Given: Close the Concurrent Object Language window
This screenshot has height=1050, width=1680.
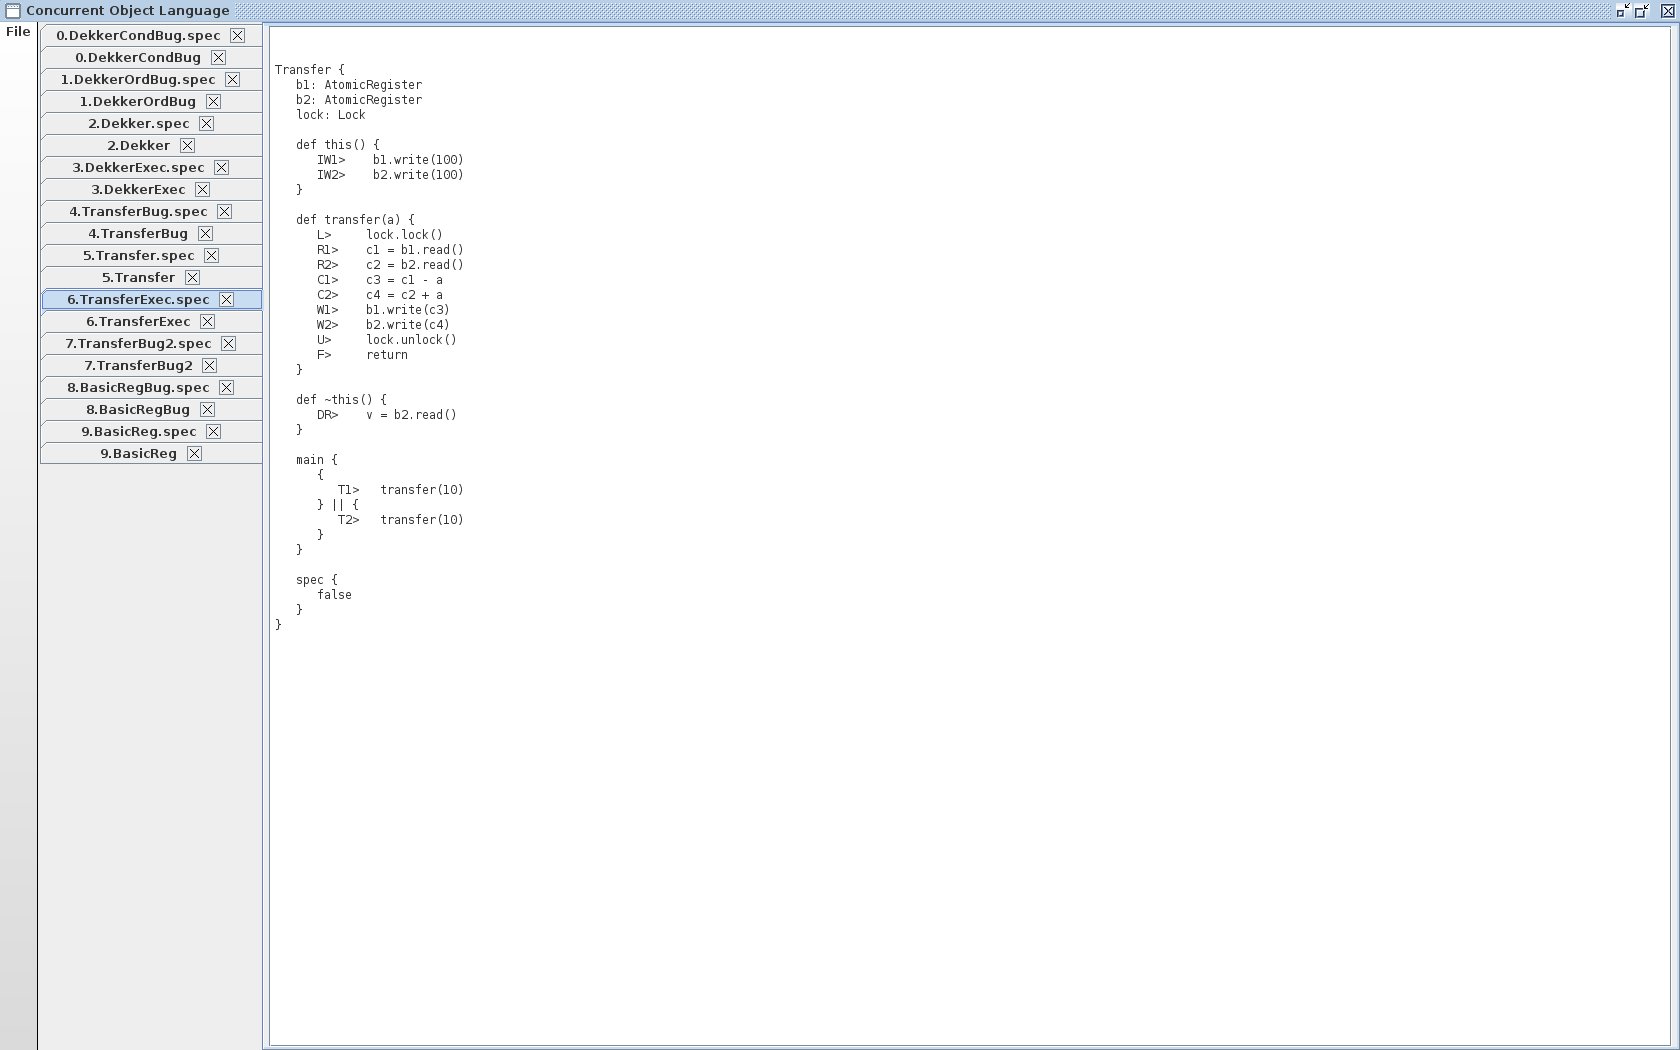Looking at the screenshot, I should (1668, 11).
